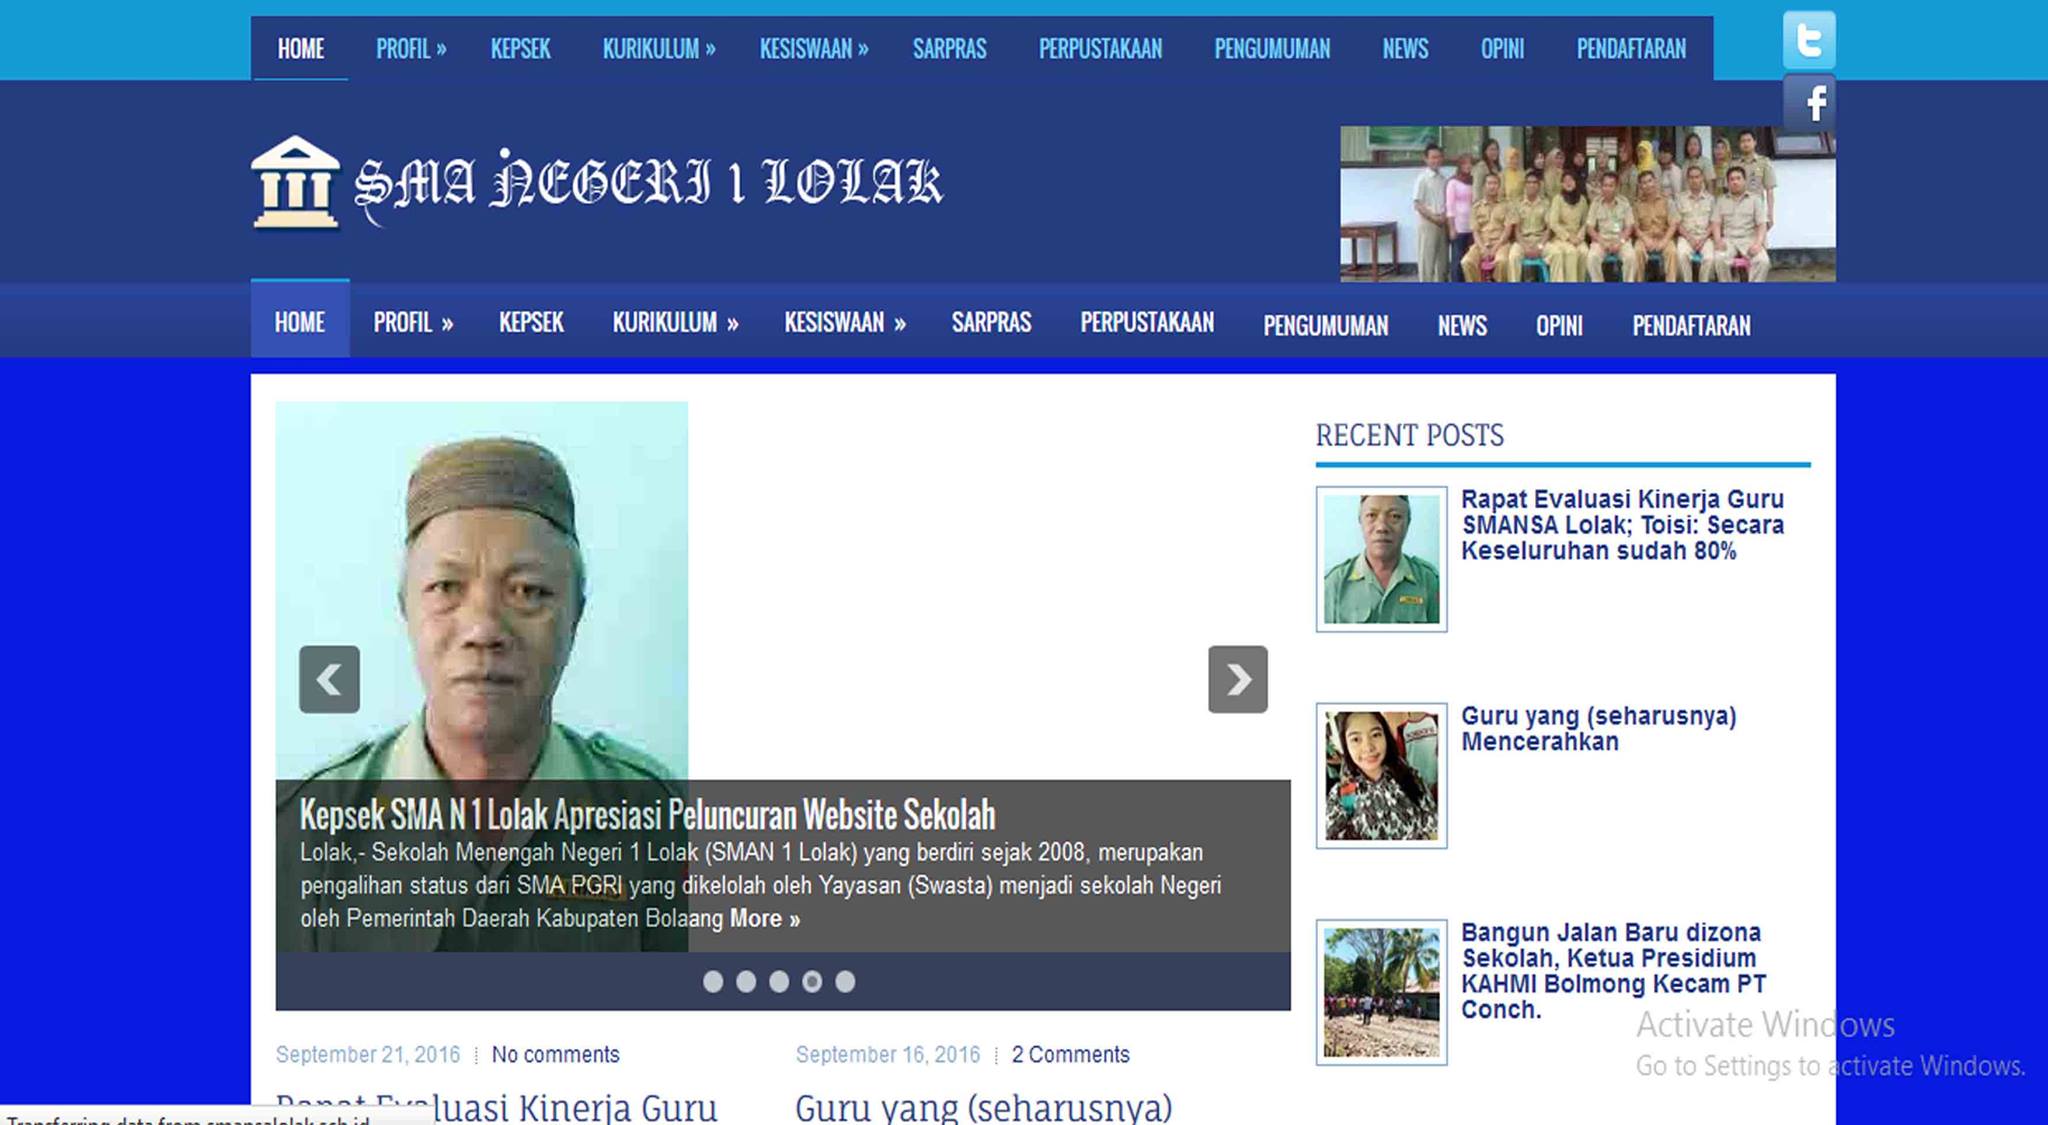Open recent post Bangun Jalan Baru dizona Sekolah
Screen dimensions: 2048x1125
coord(1613,971)
